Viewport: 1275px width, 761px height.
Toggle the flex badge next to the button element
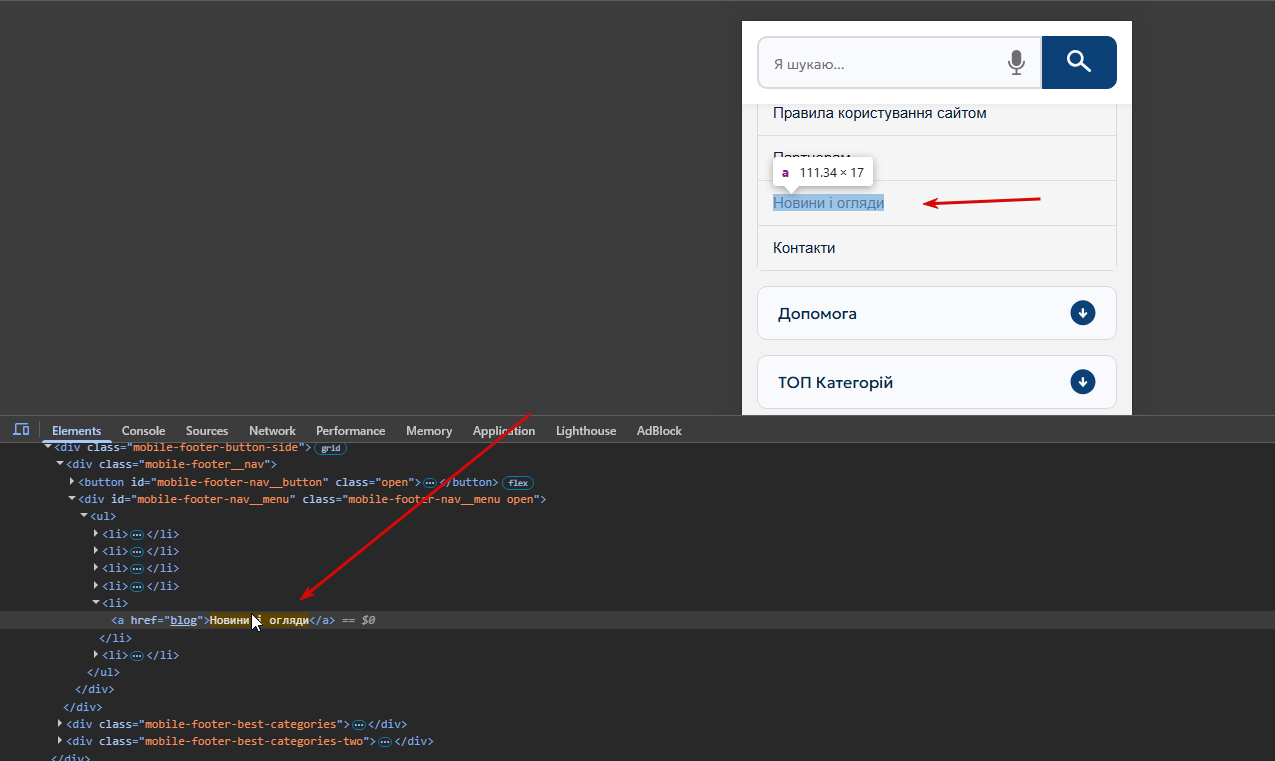point(517,482)
